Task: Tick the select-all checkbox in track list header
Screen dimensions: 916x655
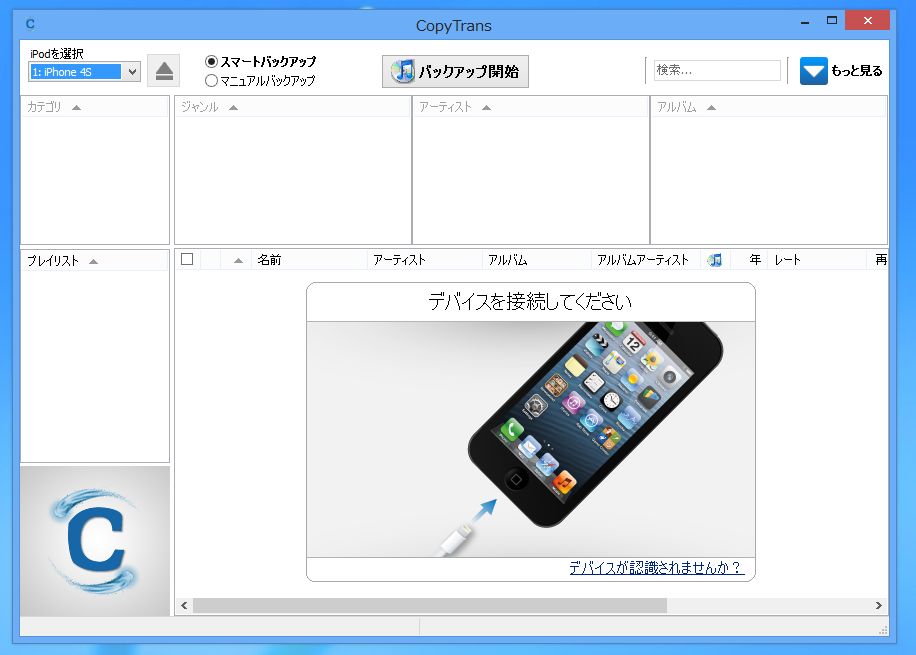Action: [187, 259]
